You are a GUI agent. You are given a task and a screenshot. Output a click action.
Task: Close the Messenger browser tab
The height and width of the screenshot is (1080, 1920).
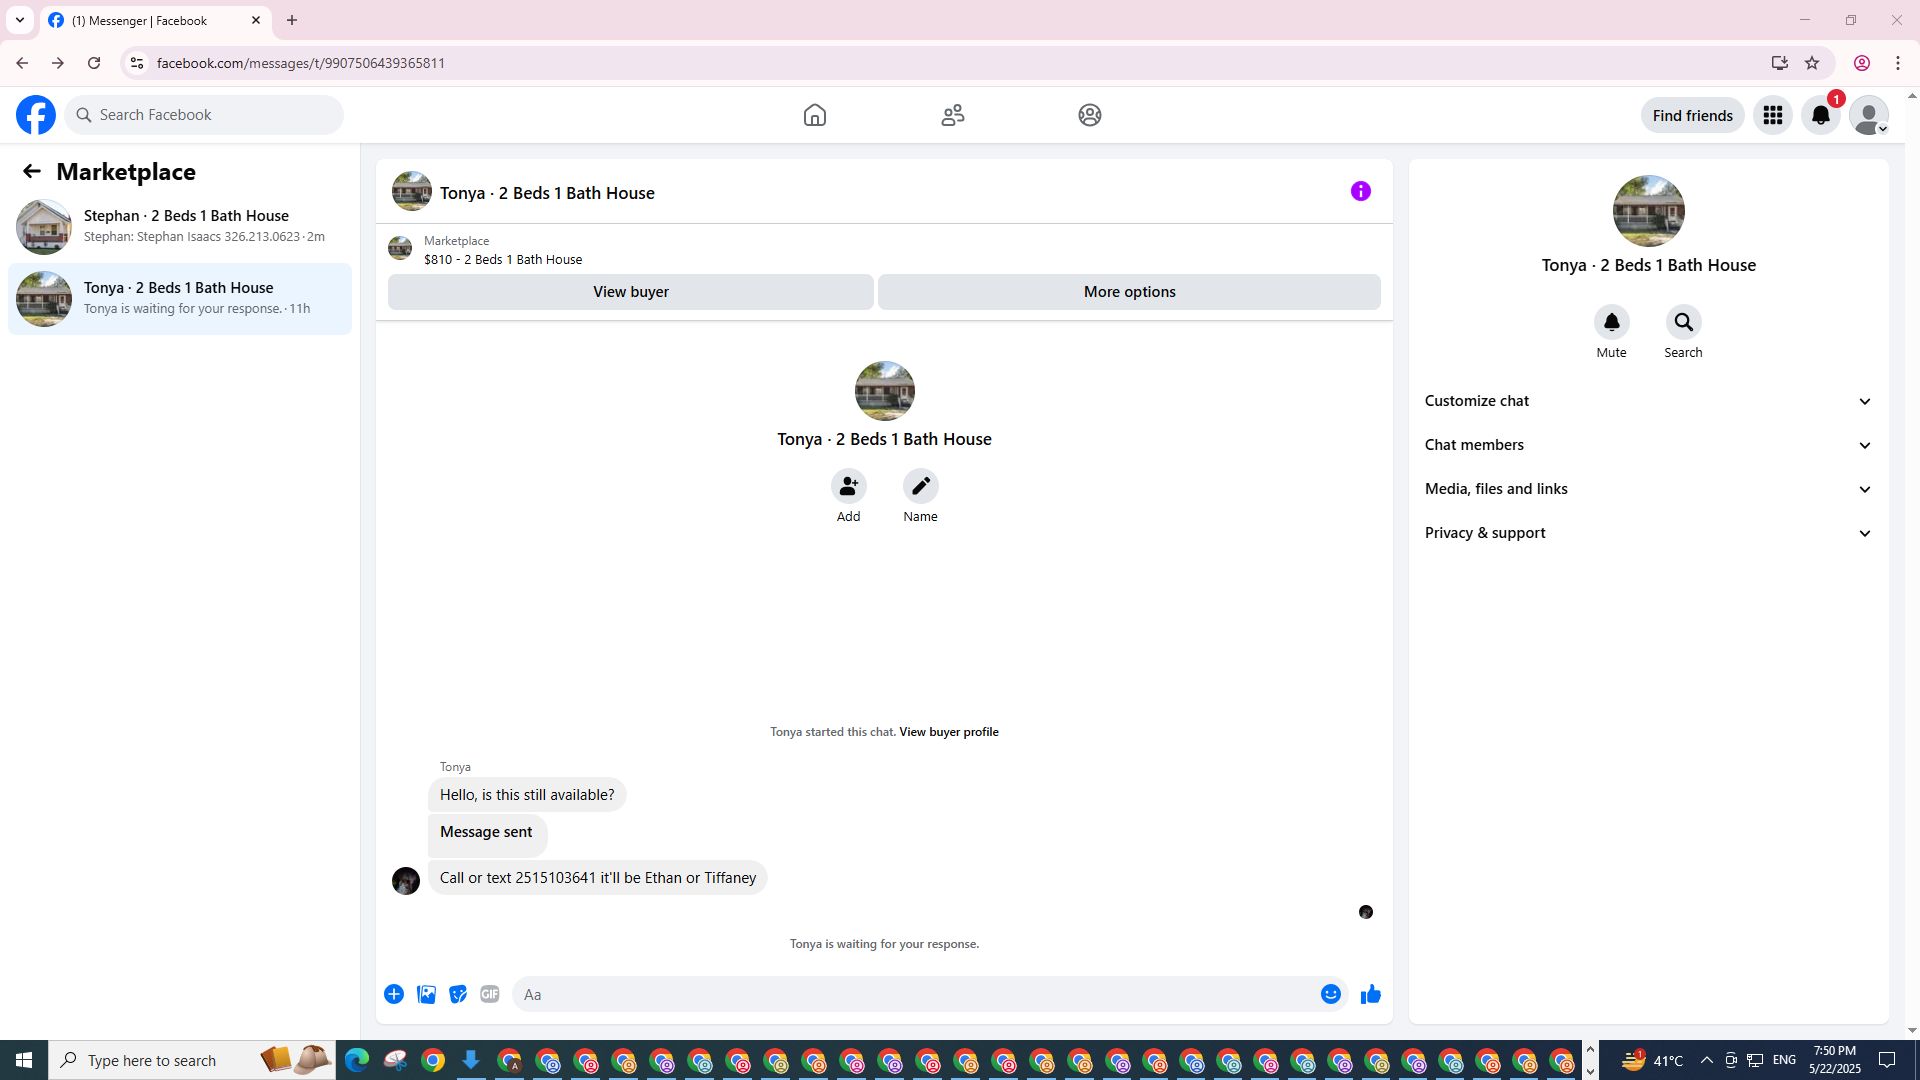click(256, 20)
